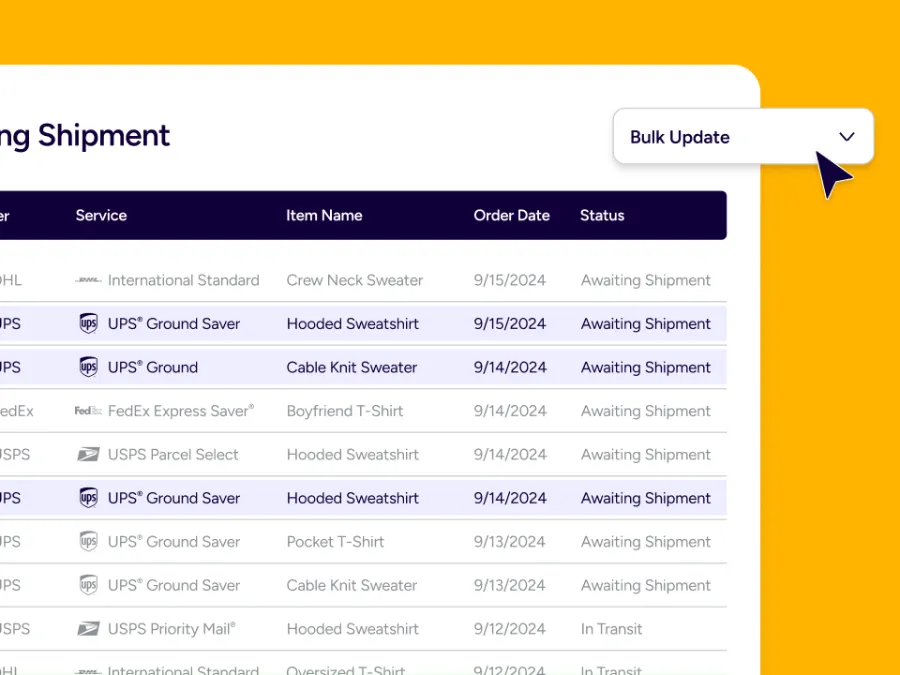Click In Transit status on the Priority Mail row

pos(611,629)
